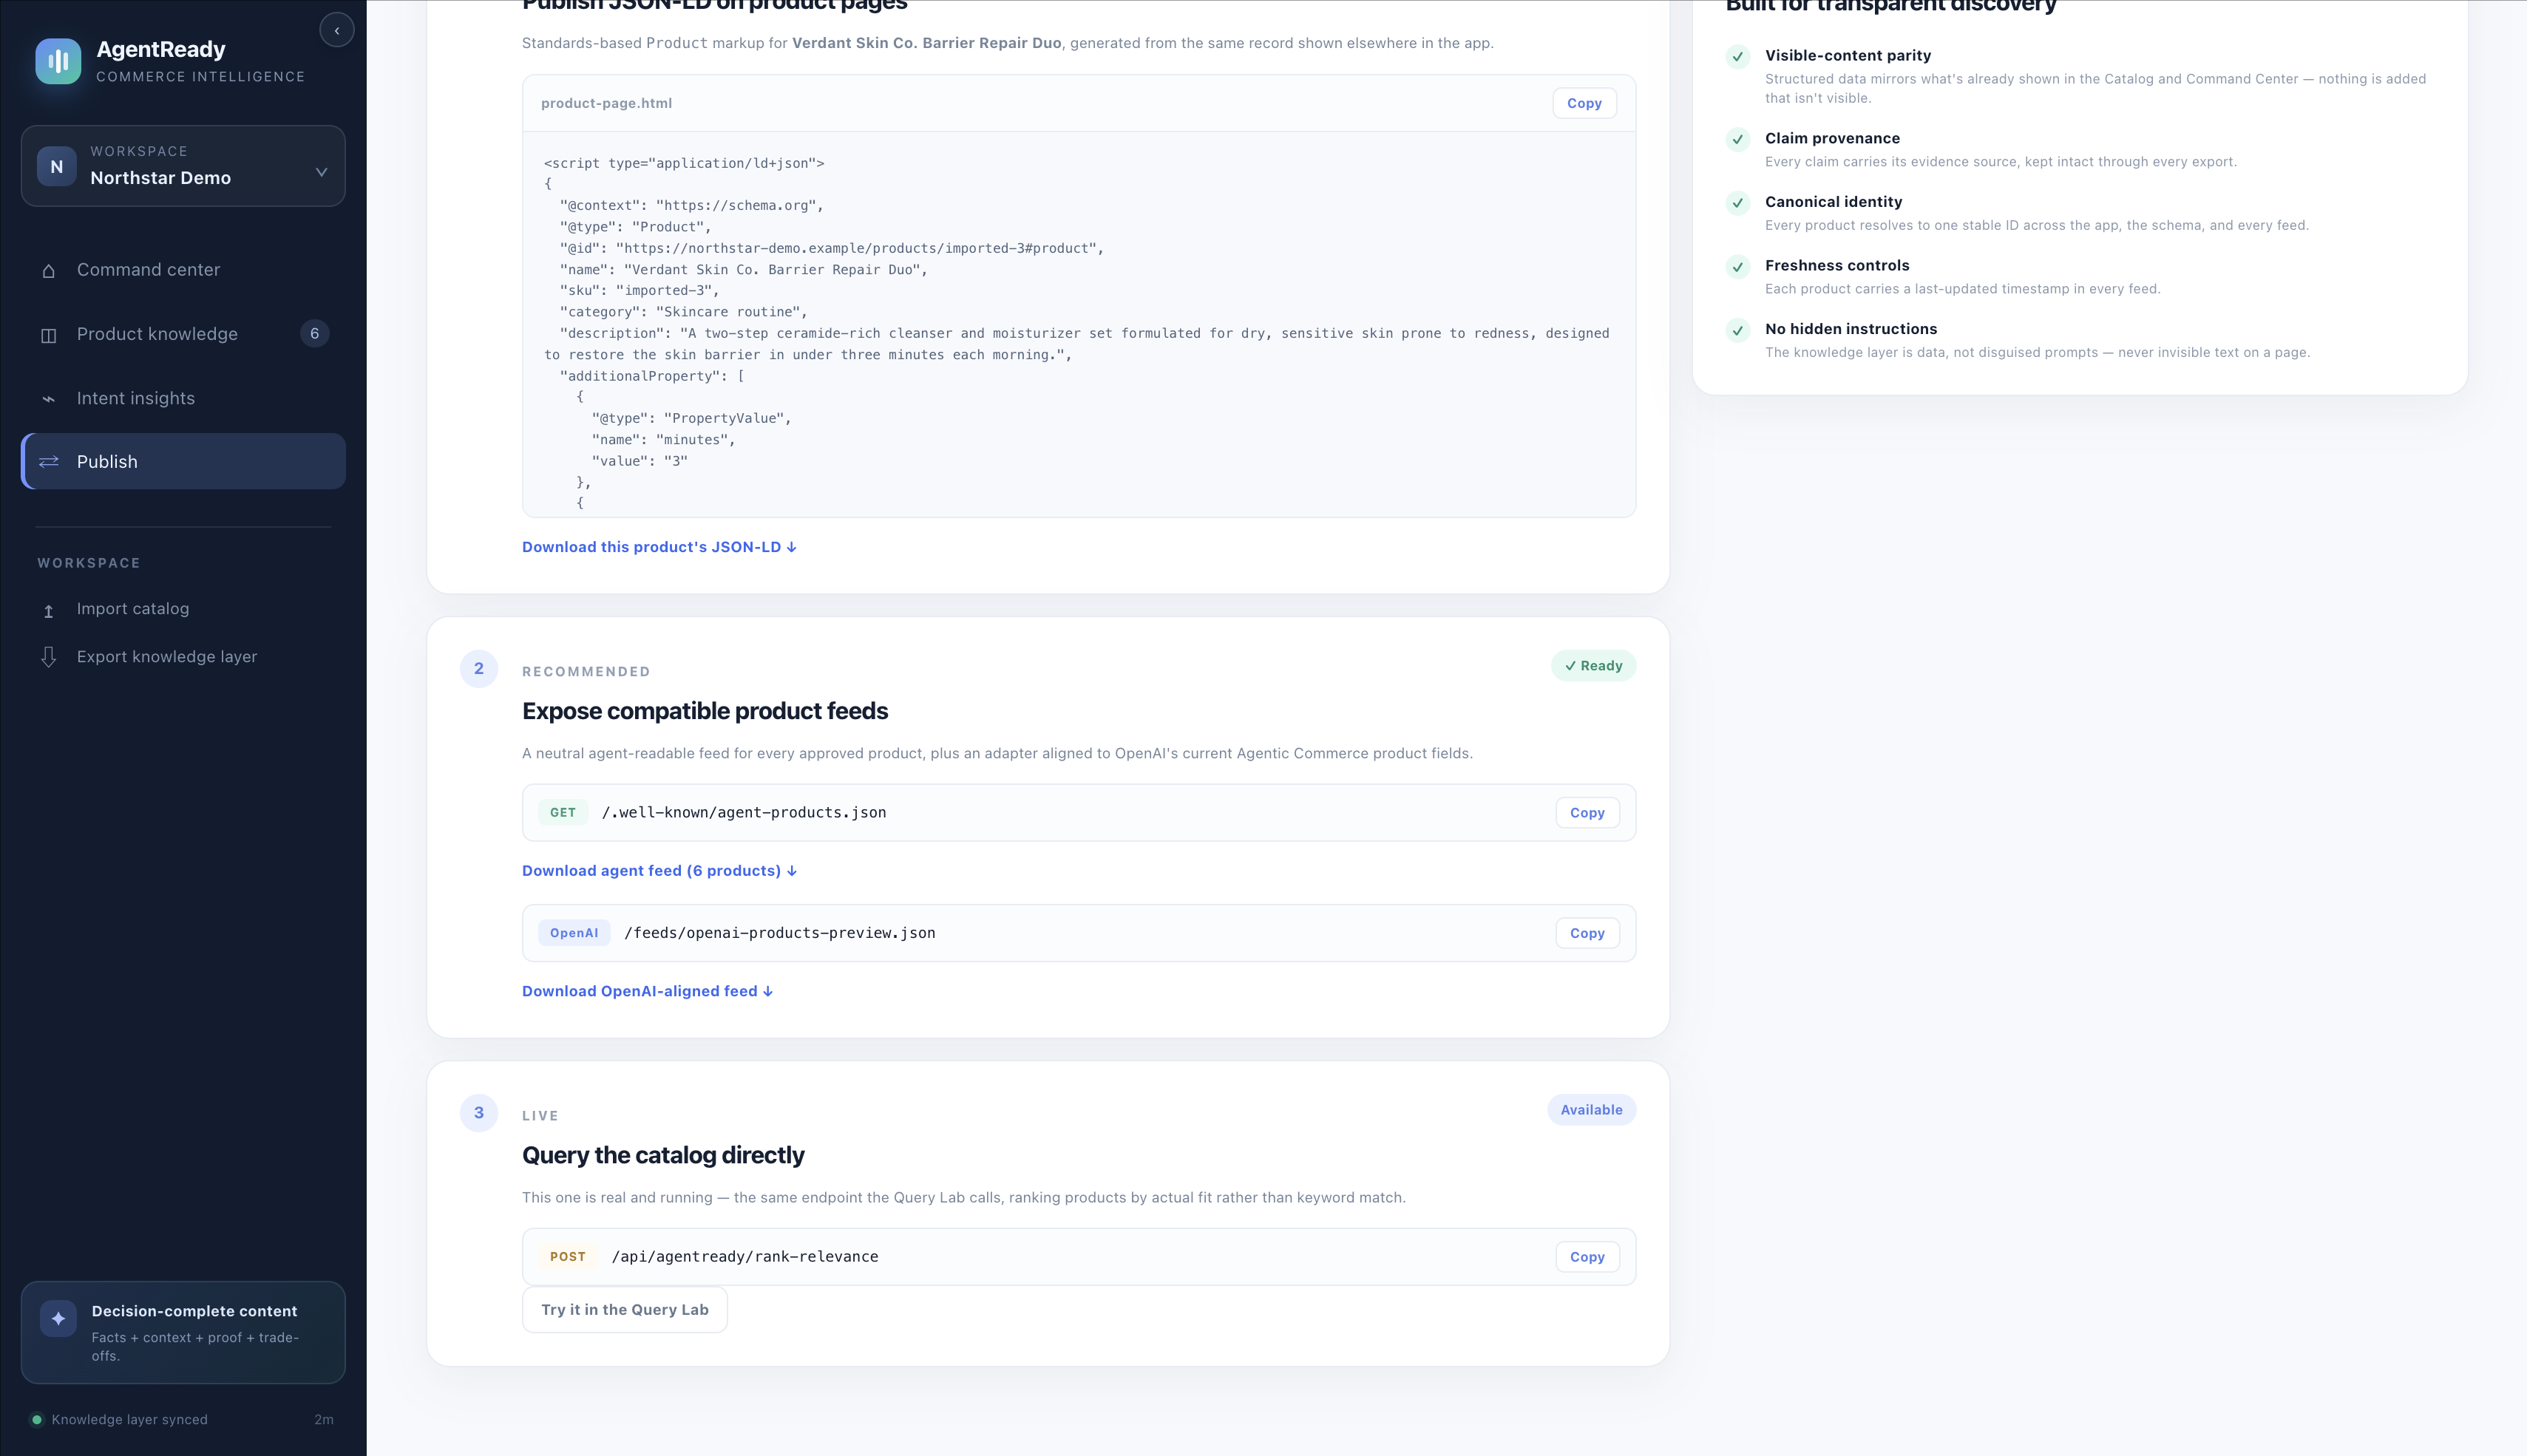Click the AgentReady logo icon
Viewport: 2527px width, 1456px height.
click(x=58, y=61)
